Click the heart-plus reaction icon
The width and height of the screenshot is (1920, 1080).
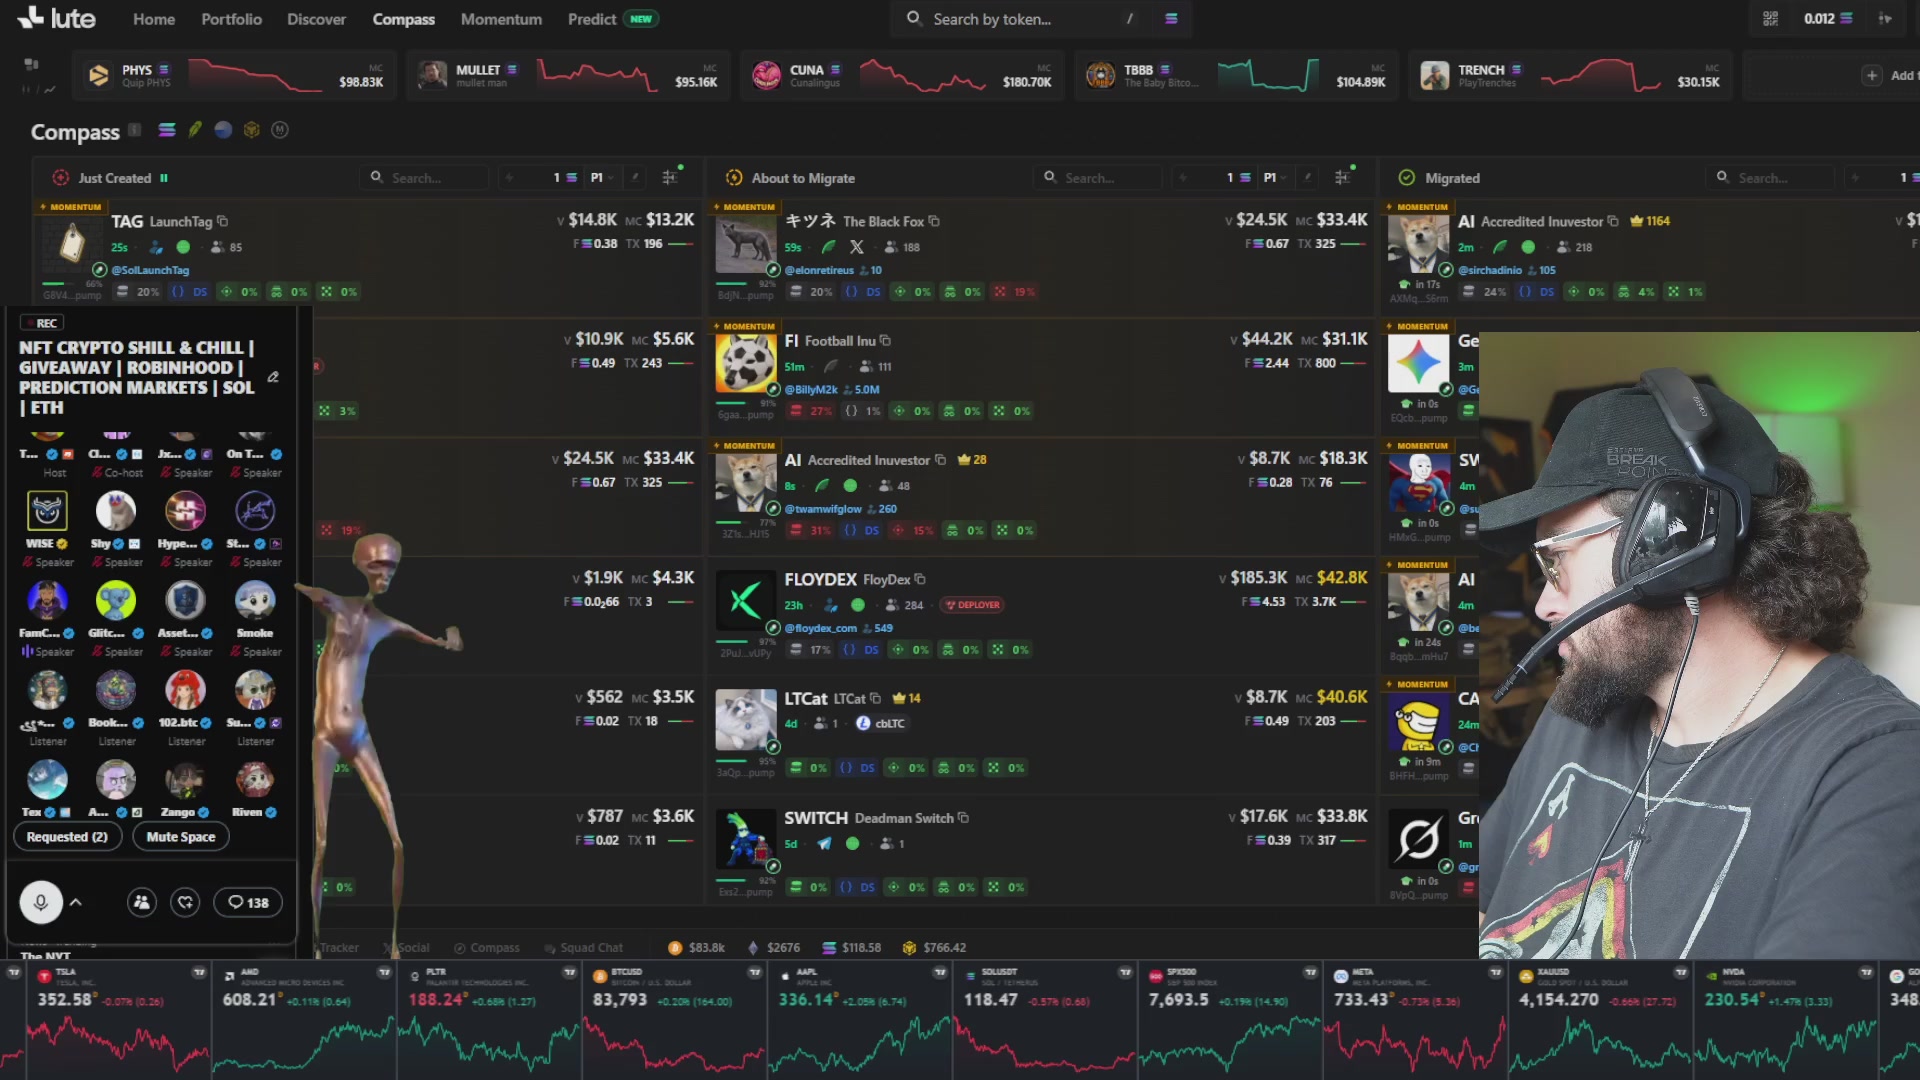point(185,902)
